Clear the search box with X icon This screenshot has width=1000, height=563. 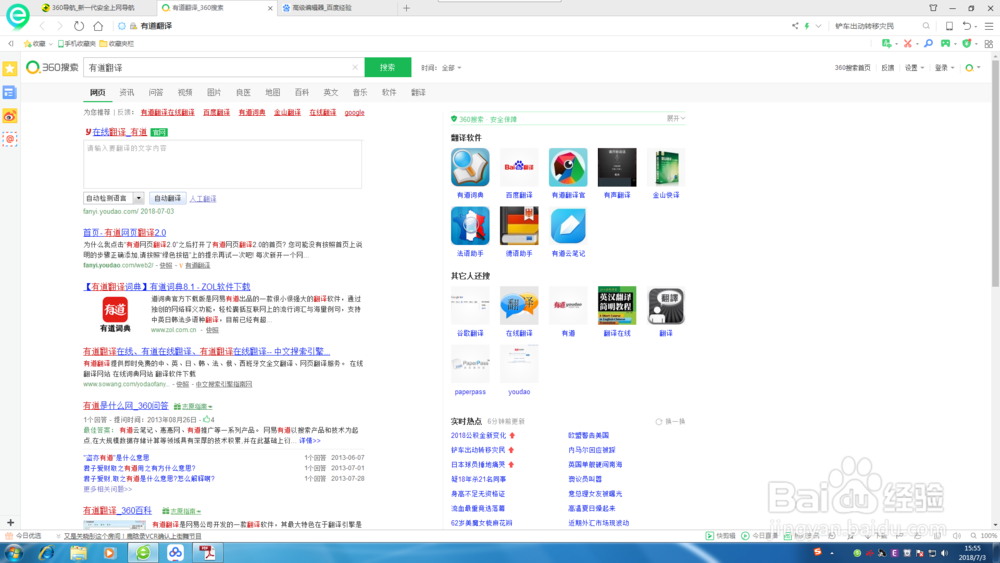(355, 68)
